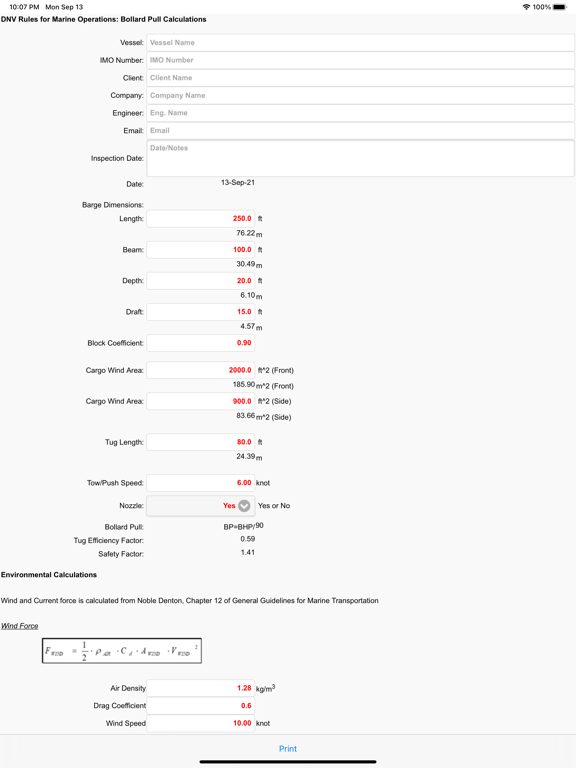The height and width of the screenshot is (768, 576).
Task: Tap the Wind Force underlined heading
Action: pyautogui.click(x=20, y=626)
